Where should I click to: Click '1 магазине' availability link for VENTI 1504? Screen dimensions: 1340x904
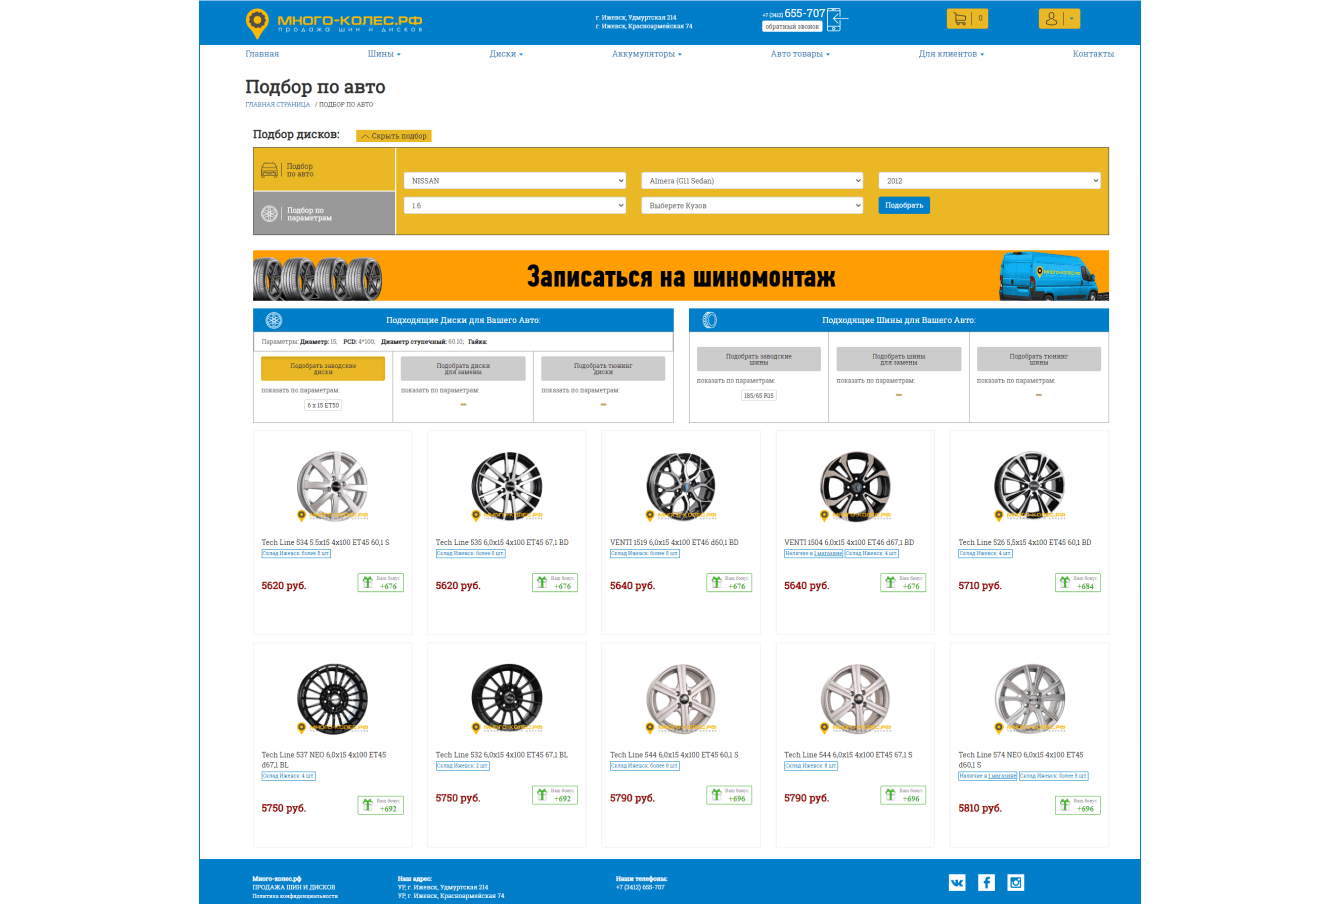828,553
